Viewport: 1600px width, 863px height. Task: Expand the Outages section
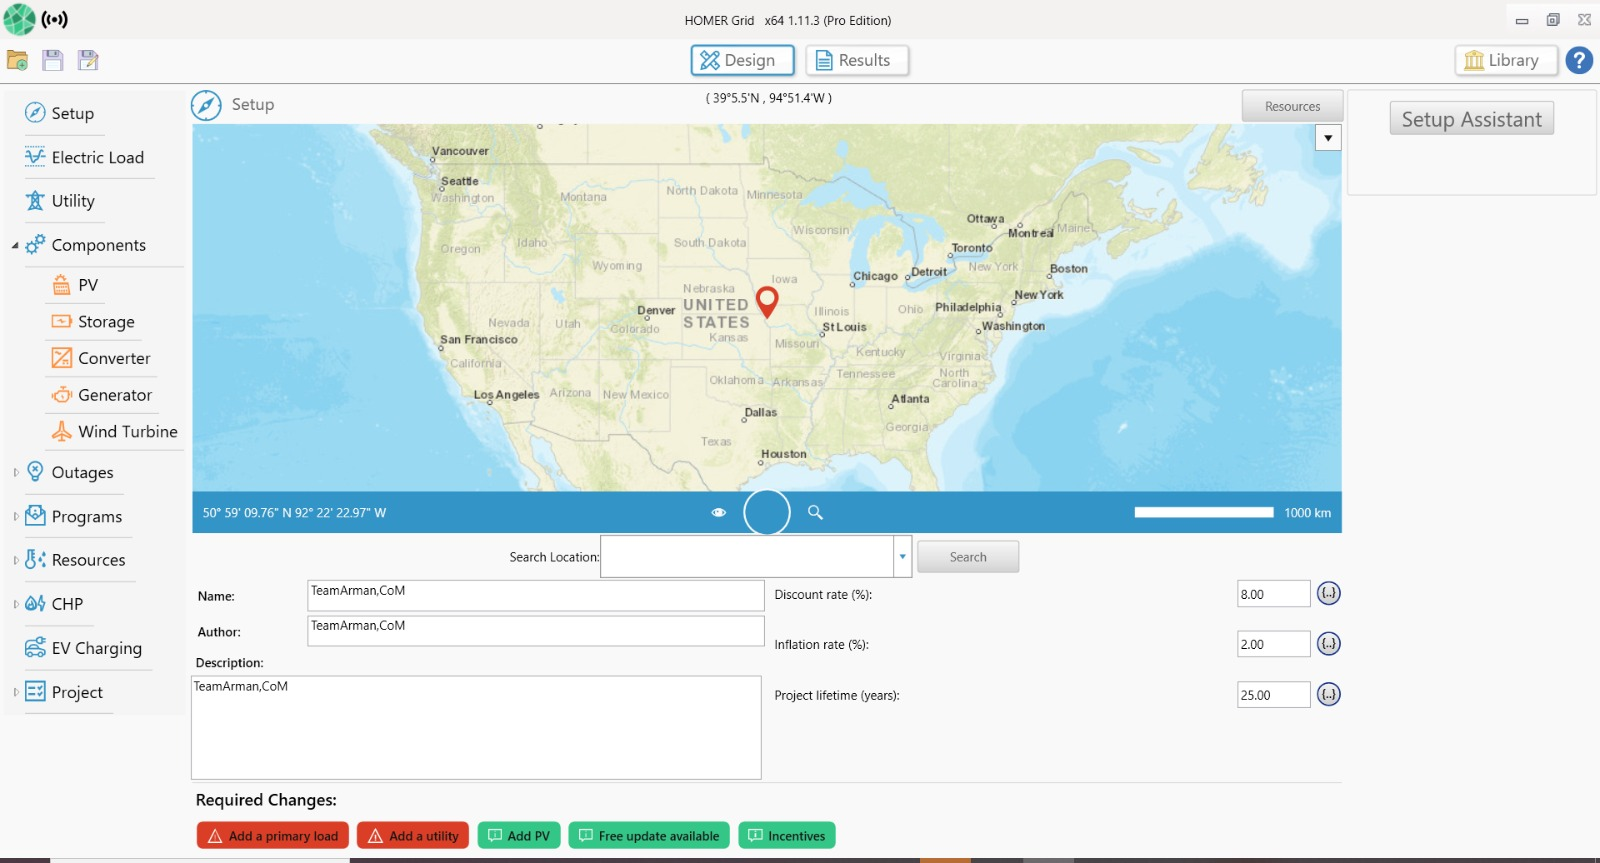coord(16,472)
